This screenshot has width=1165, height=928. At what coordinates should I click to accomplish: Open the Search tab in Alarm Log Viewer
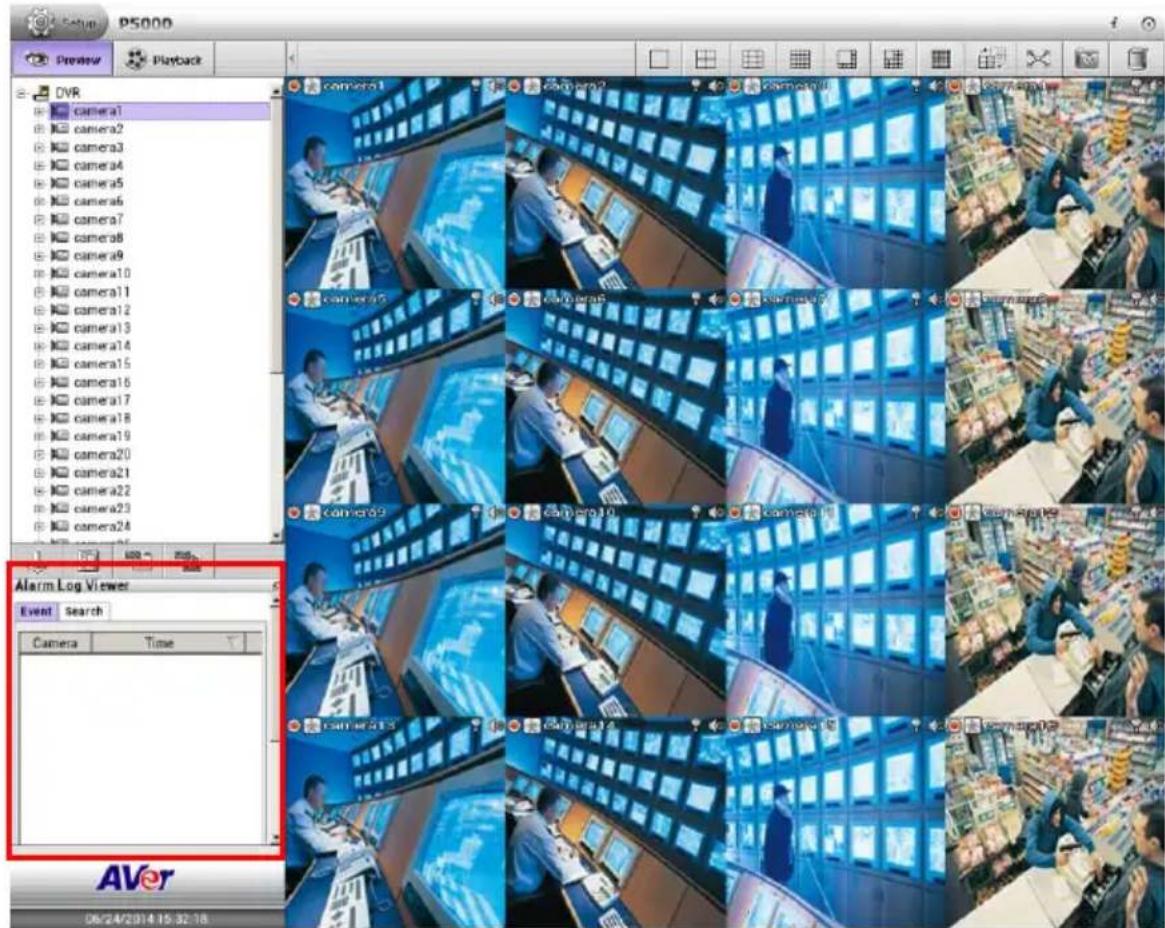tap(83, 611)
